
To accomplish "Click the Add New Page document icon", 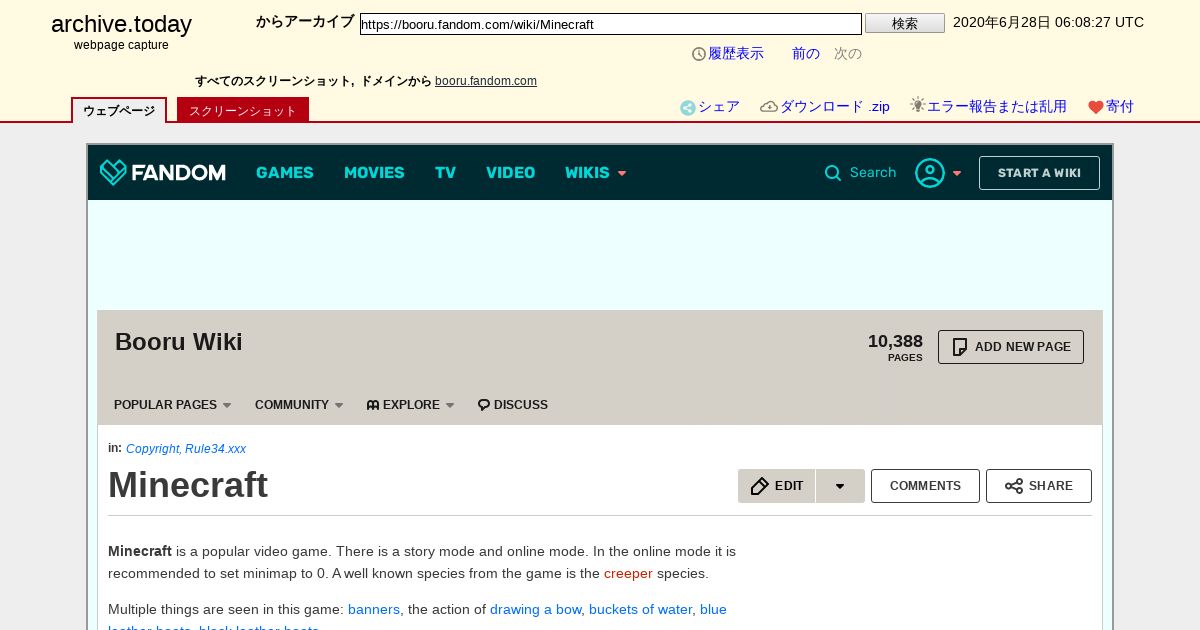I will pyautogui.click(x=960, y=347).
